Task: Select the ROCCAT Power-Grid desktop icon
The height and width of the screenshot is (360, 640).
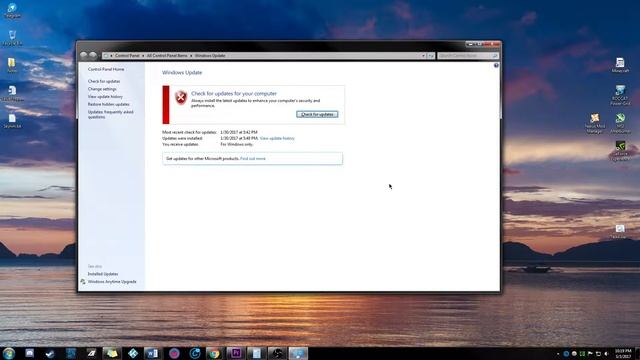Action: pos(620,95)
